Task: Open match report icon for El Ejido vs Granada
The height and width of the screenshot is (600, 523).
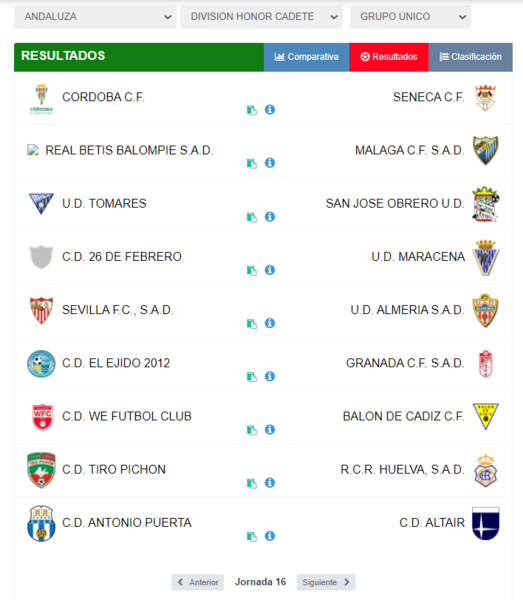Action: [252, 377]
